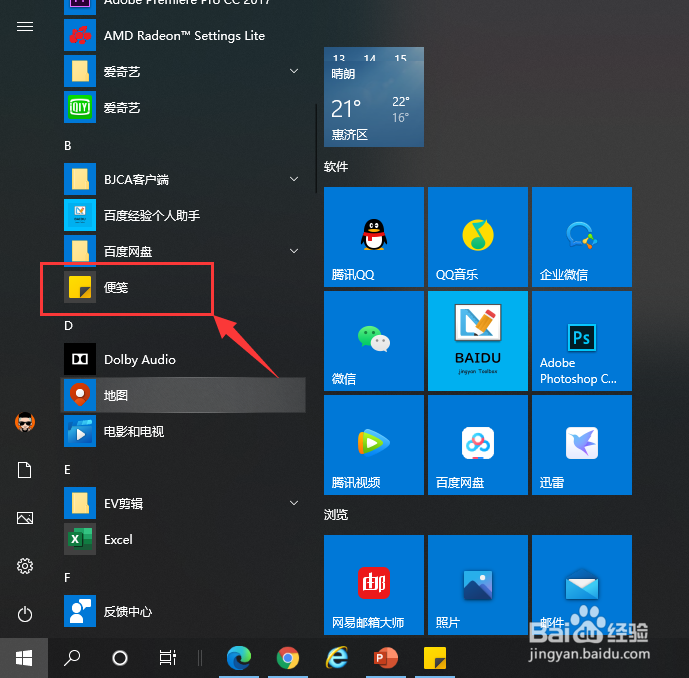Open AMD Radeon Settings Lite app
The height and width of the screenshot is (678, 689).
pos(183,36)
